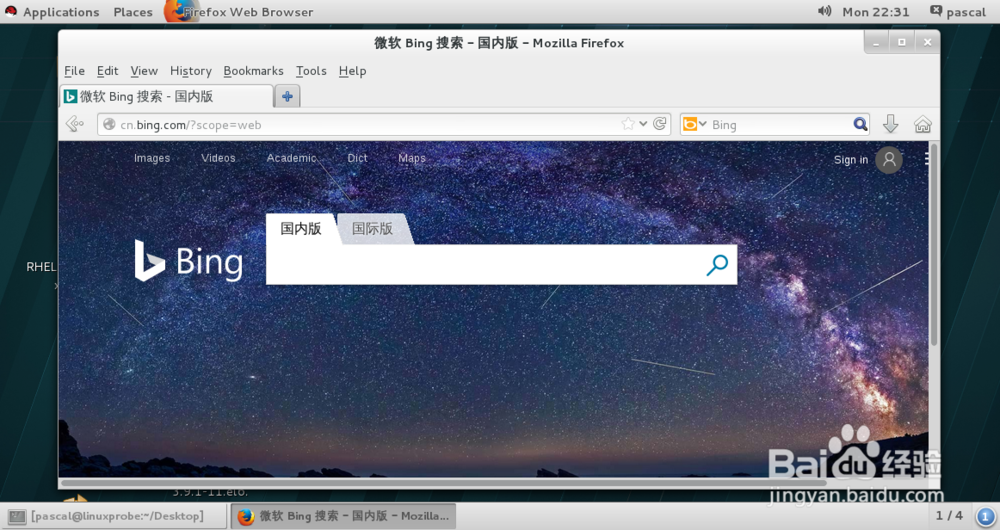Open the Mon 22:31 clock calendar
The height and width of the screenshot is (530, 1000).
click(876, 11)
